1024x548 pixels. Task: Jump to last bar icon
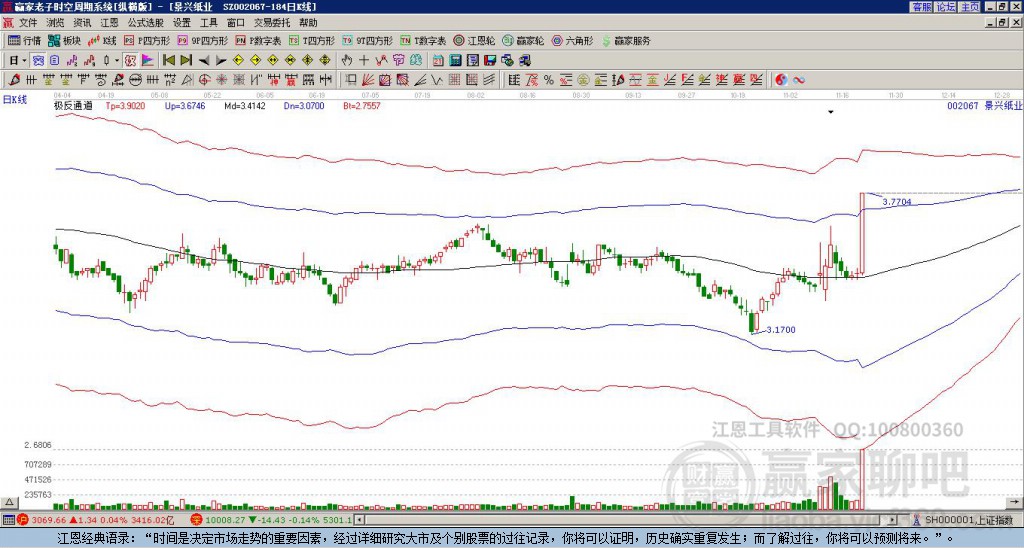(x=186, y=61)
